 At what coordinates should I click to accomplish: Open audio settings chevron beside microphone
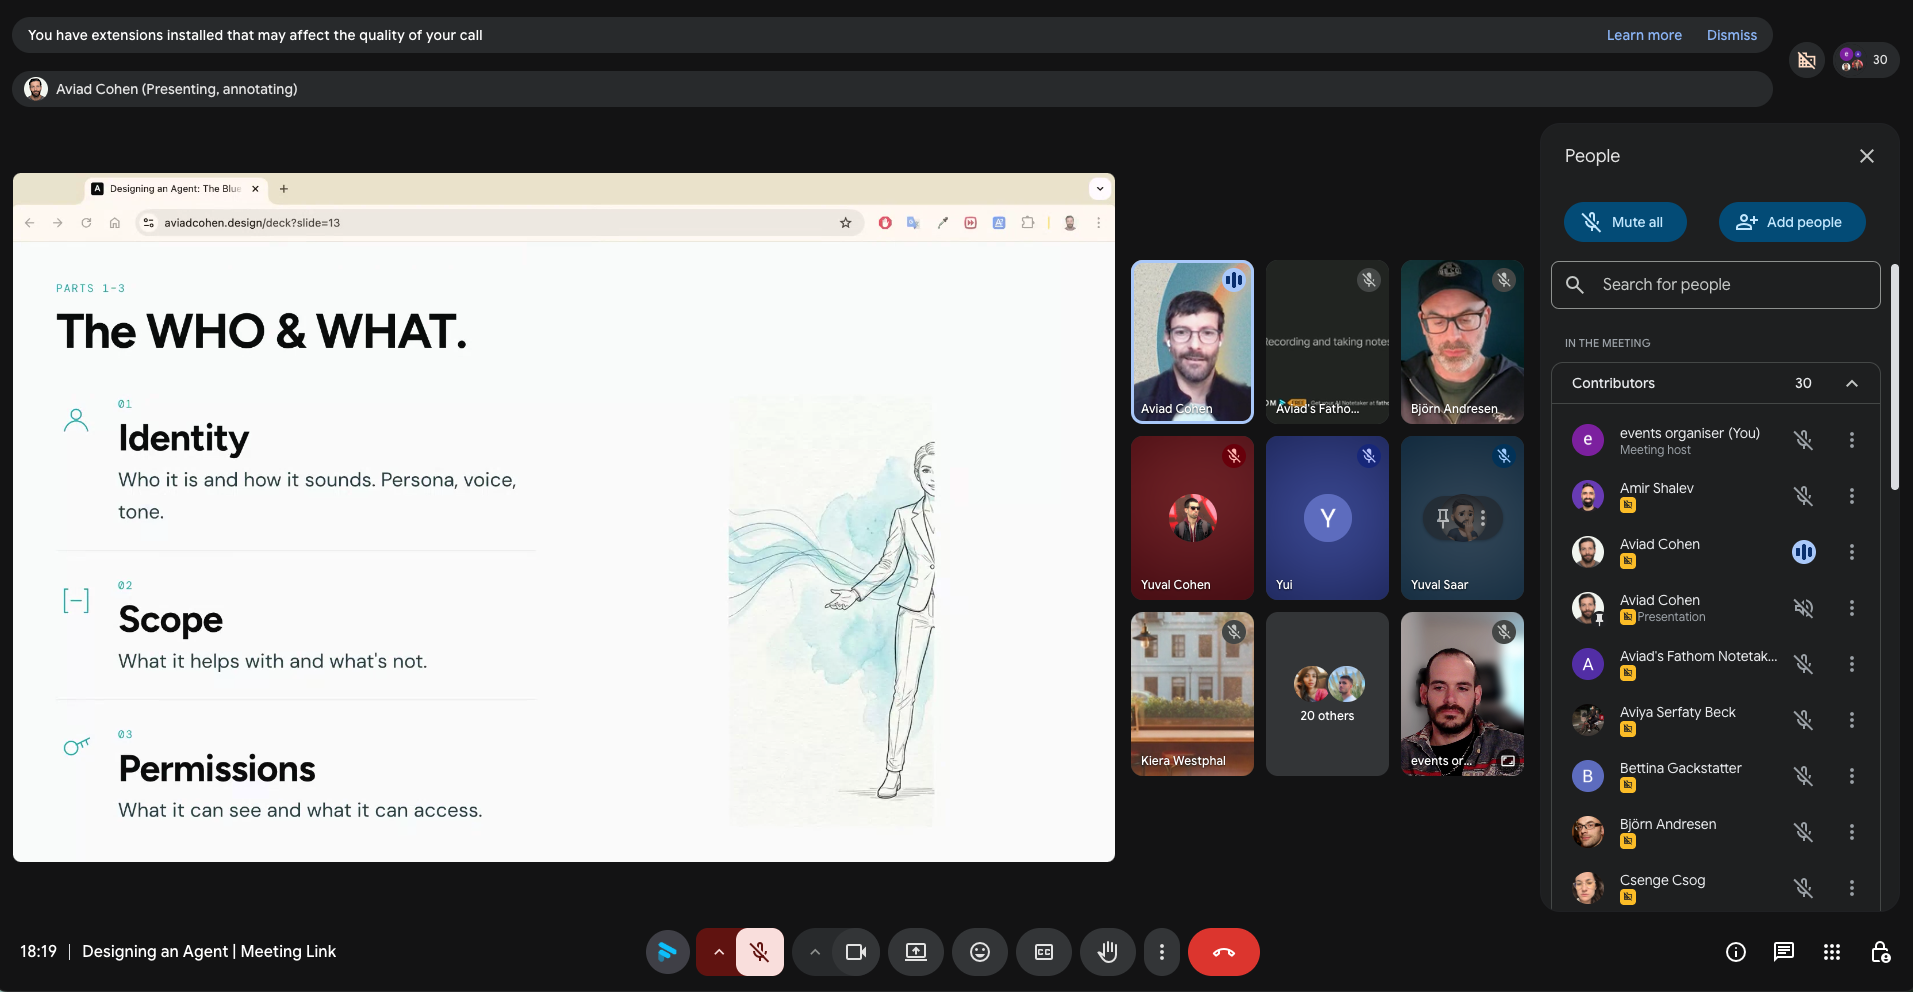pyautogui.click(x=718, y=952)
